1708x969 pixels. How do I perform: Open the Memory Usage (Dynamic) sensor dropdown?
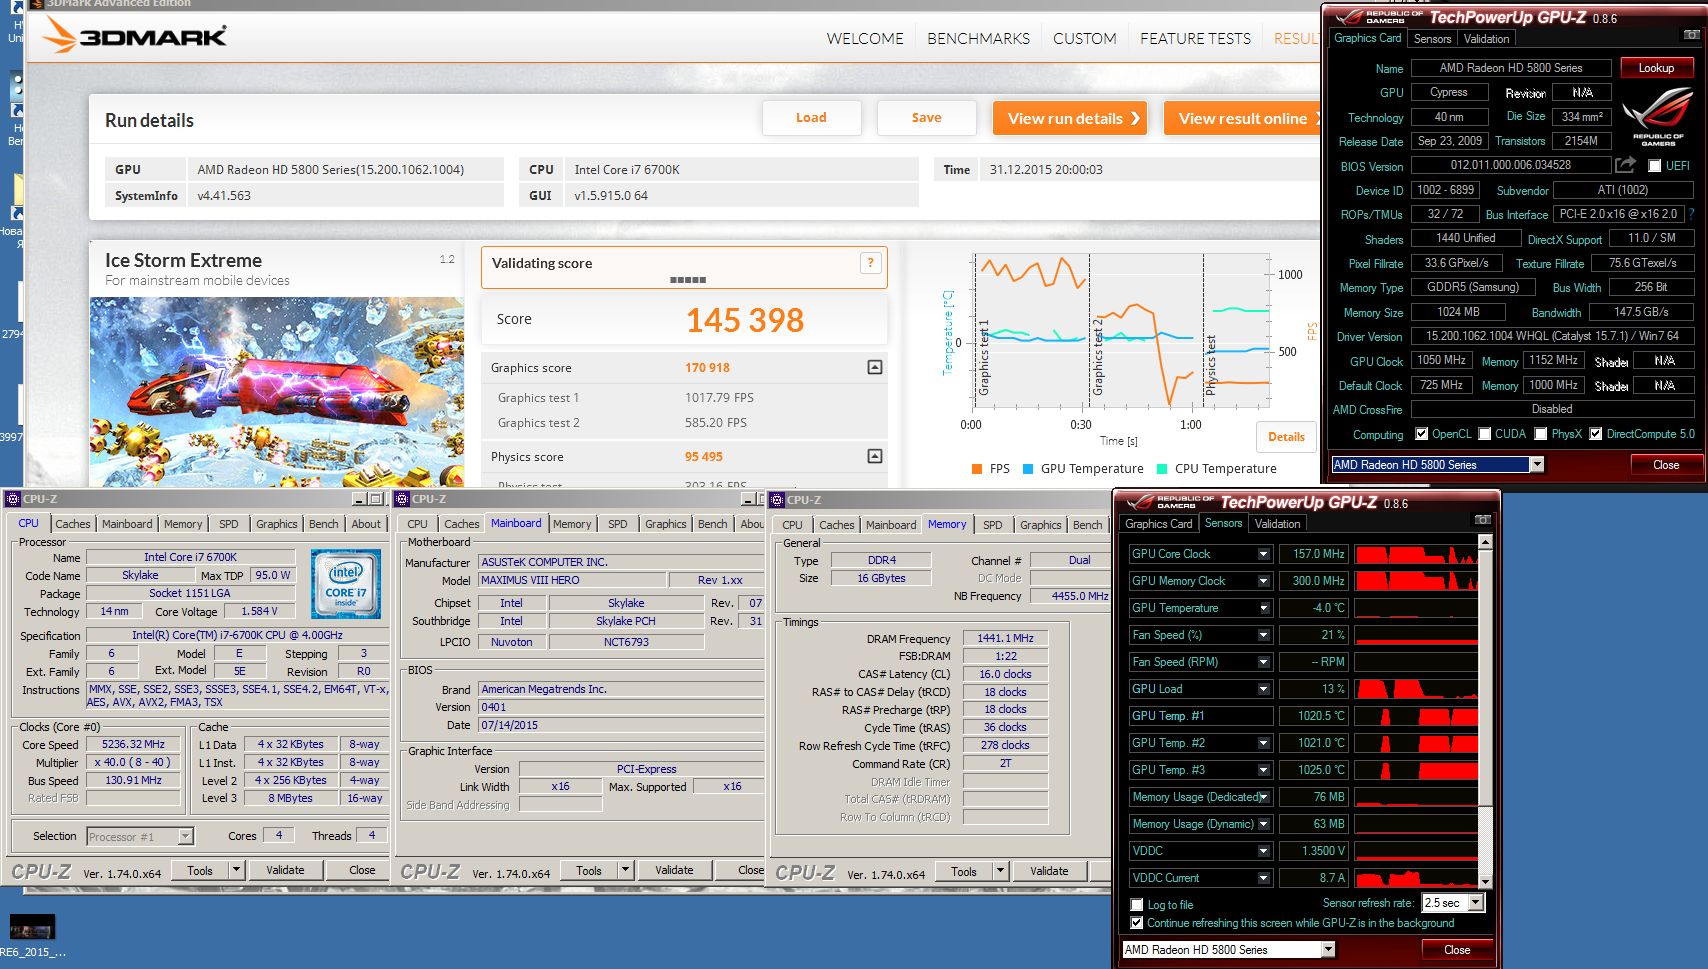click(x=1264, y=824)
